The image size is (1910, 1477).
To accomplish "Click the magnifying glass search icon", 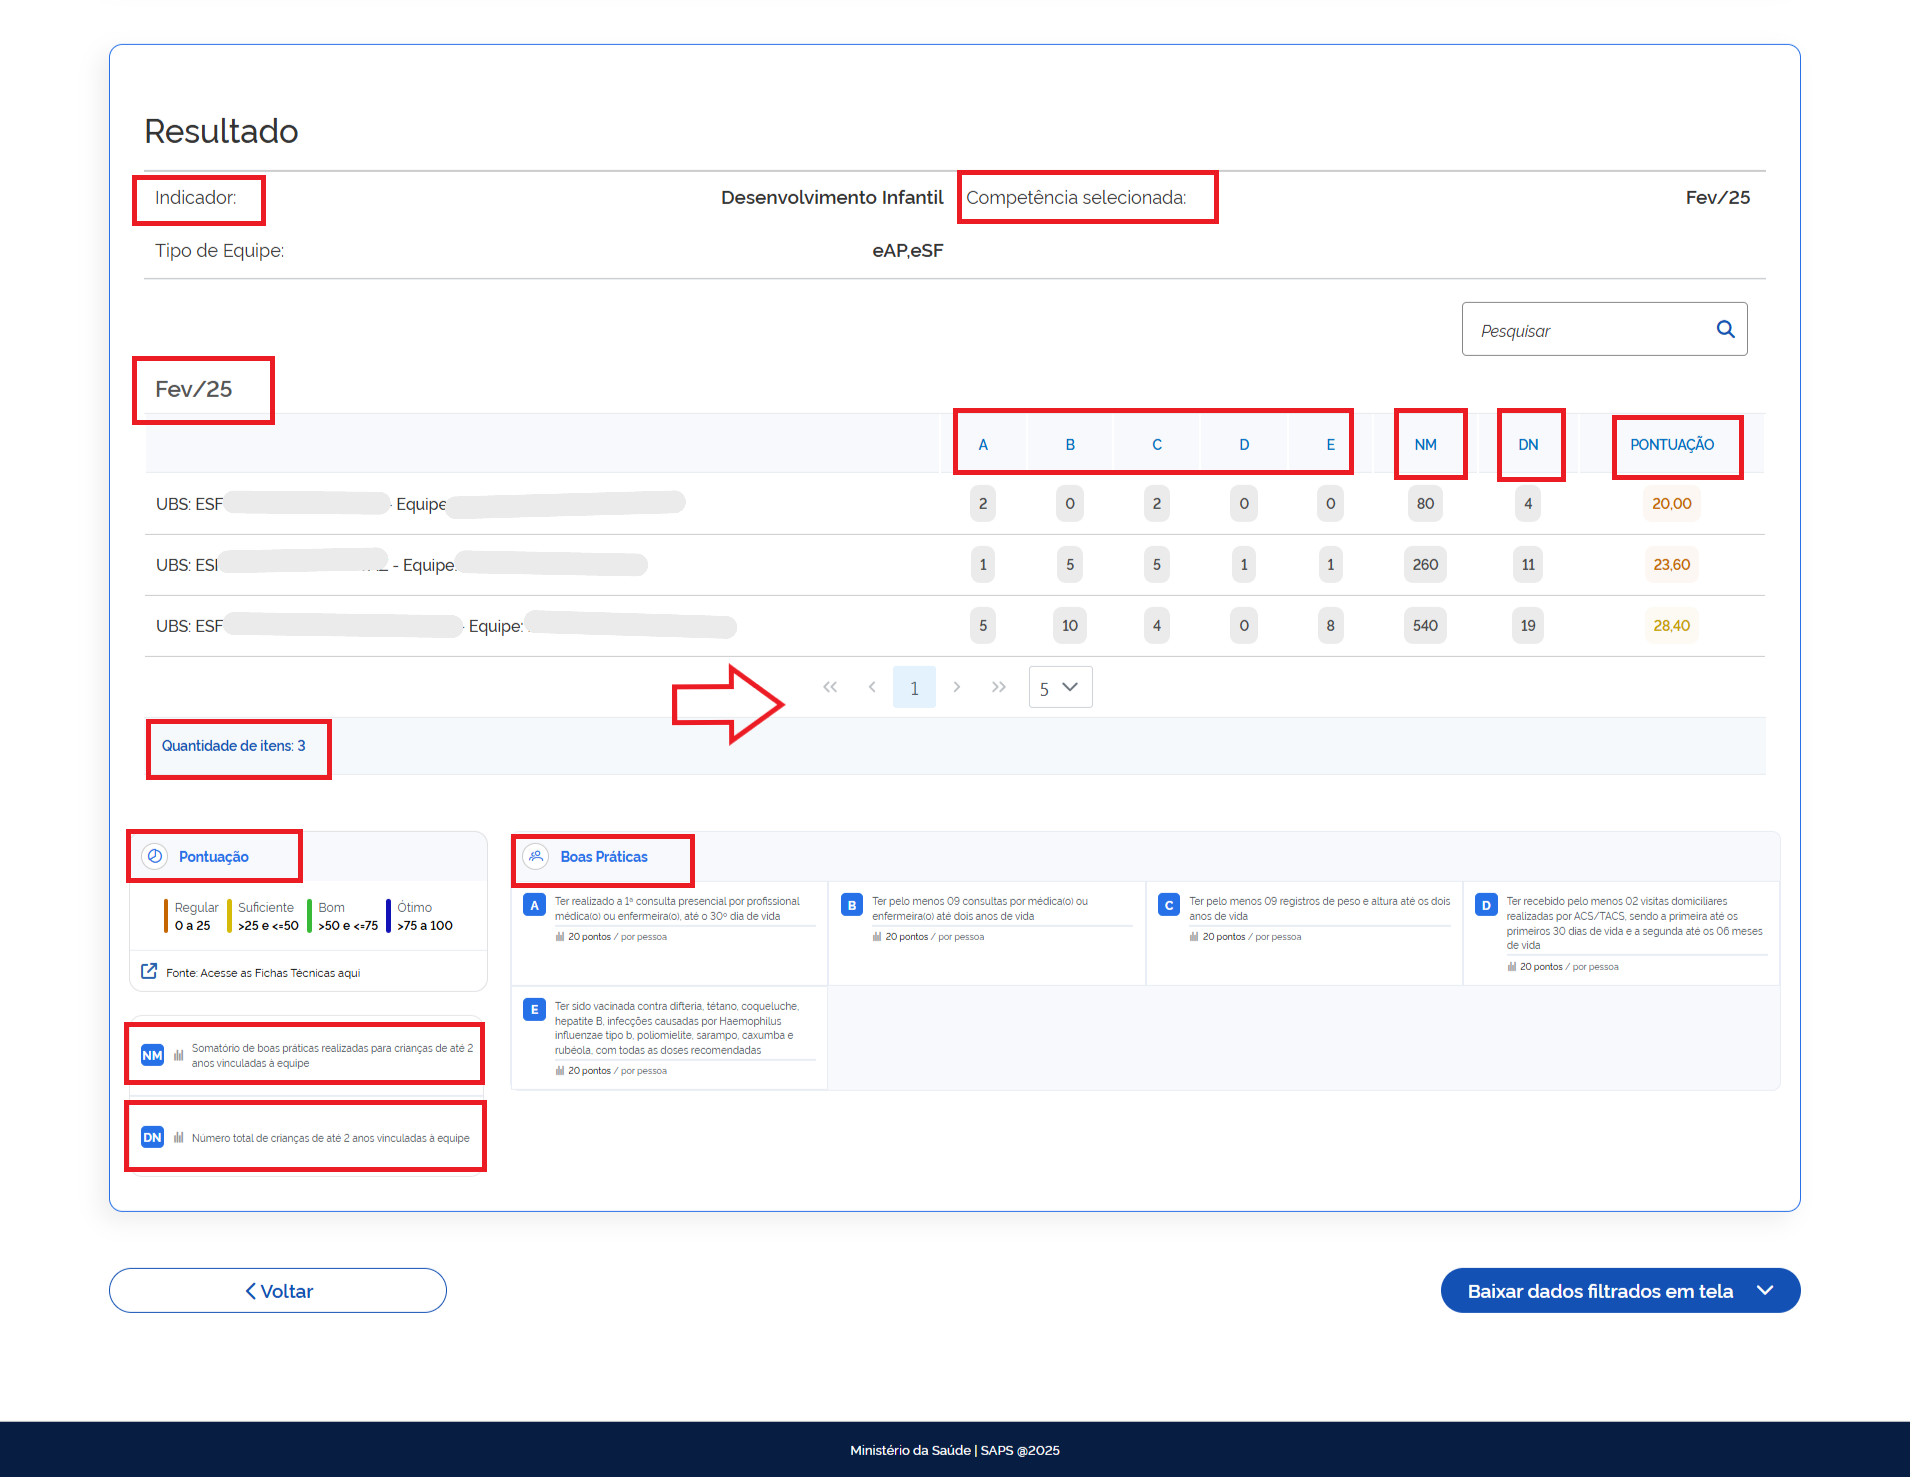I will click(x=1725, y=329).
